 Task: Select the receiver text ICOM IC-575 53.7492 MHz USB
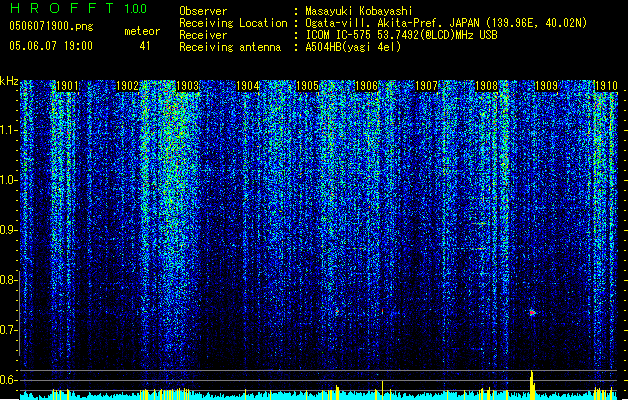point(401,35)
